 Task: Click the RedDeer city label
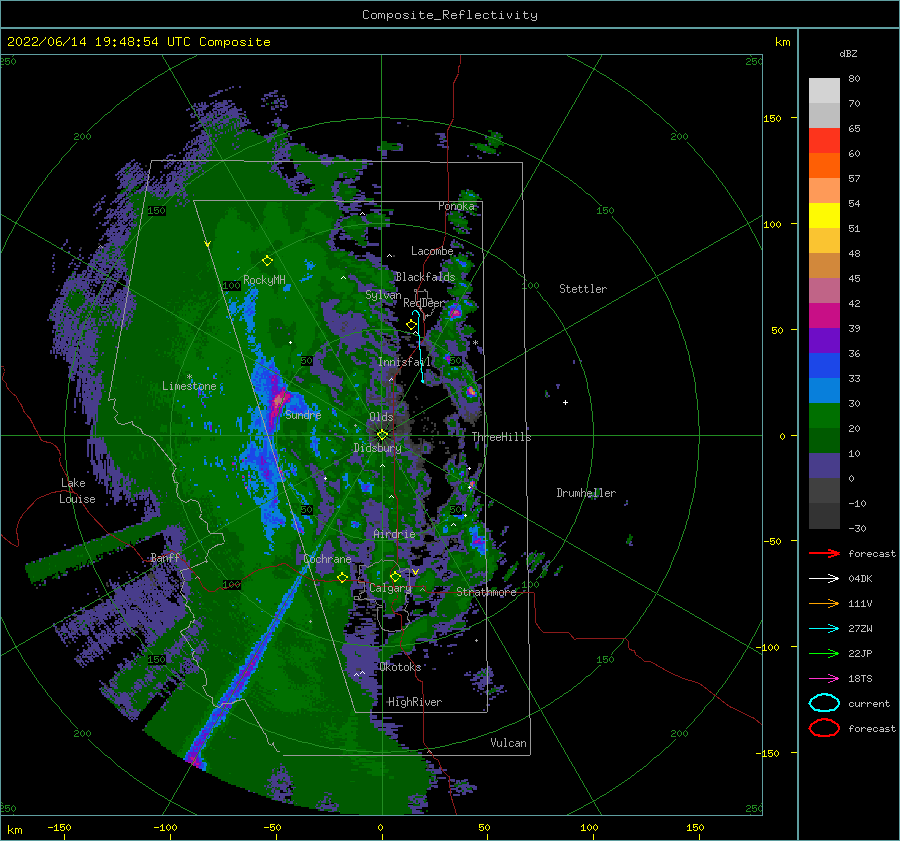424,303
